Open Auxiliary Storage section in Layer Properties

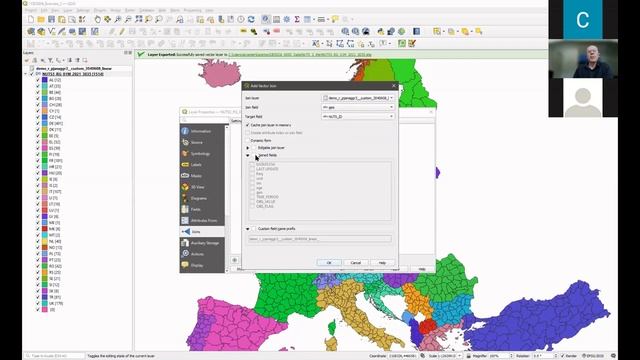tap(202, 243)
